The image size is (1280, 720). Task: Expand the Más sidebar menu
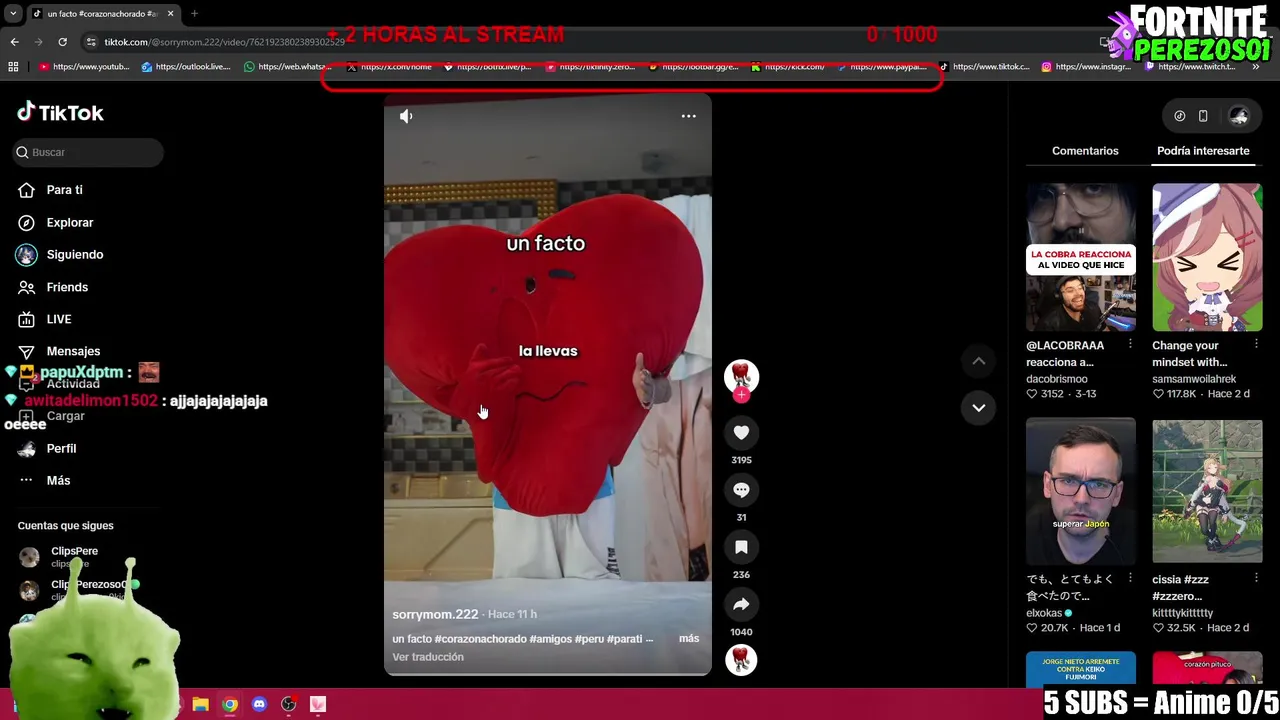pos(58,480)
